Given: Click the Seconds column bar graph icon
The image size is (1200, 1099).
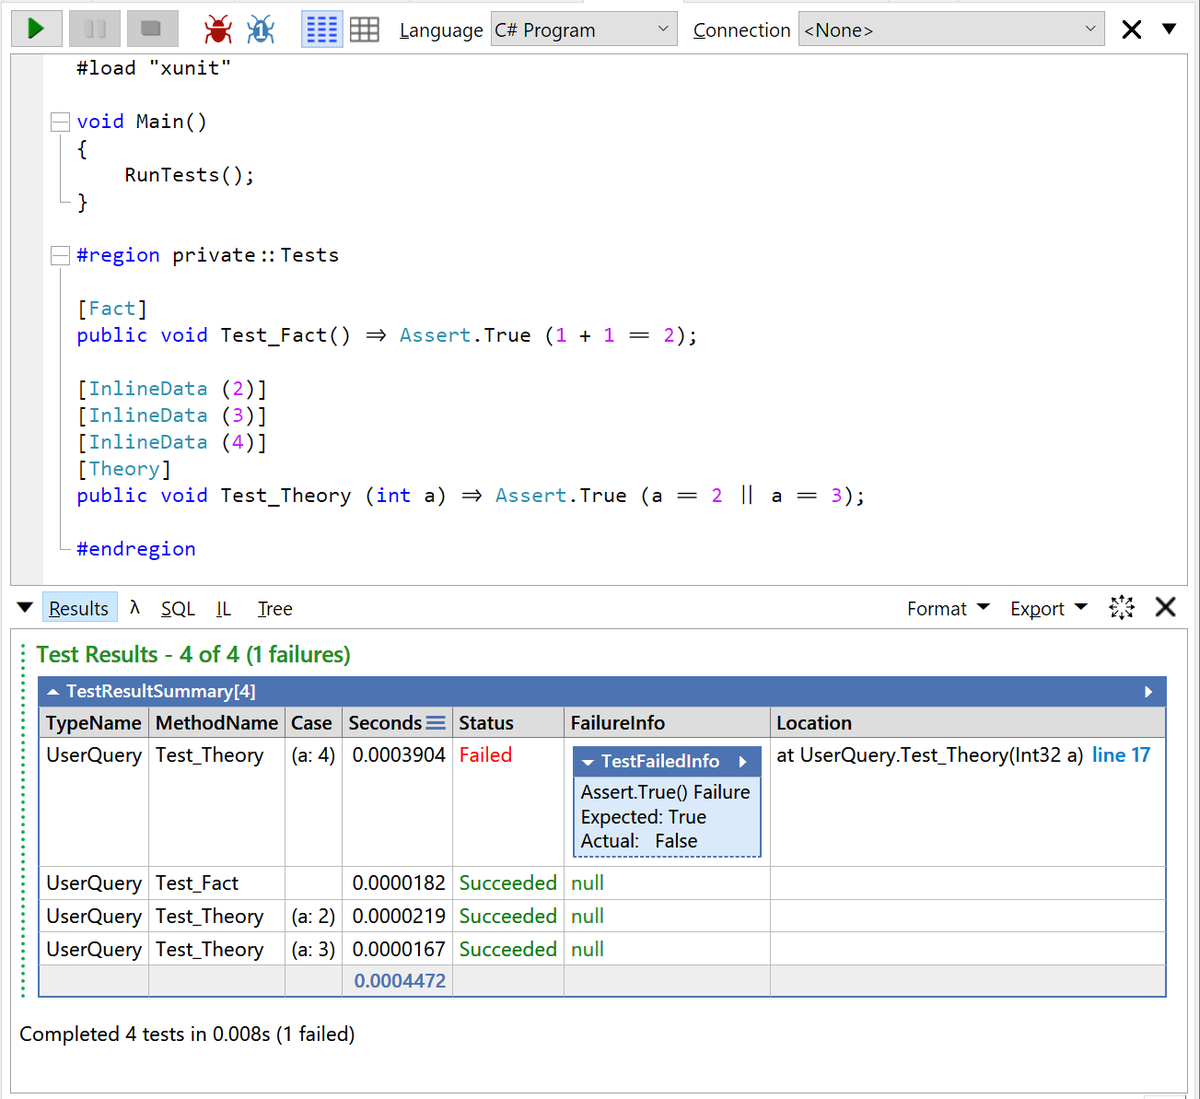Looking at the screenshot, I should pyautogui.click(x=436, y=722).
